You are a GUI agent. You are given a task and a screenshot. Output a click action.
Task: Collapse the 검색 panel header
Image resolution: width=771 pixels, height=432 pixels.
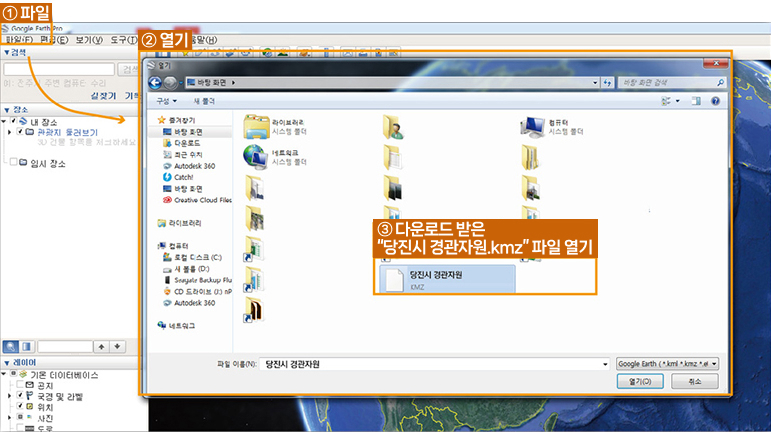[x=15, y=52]
